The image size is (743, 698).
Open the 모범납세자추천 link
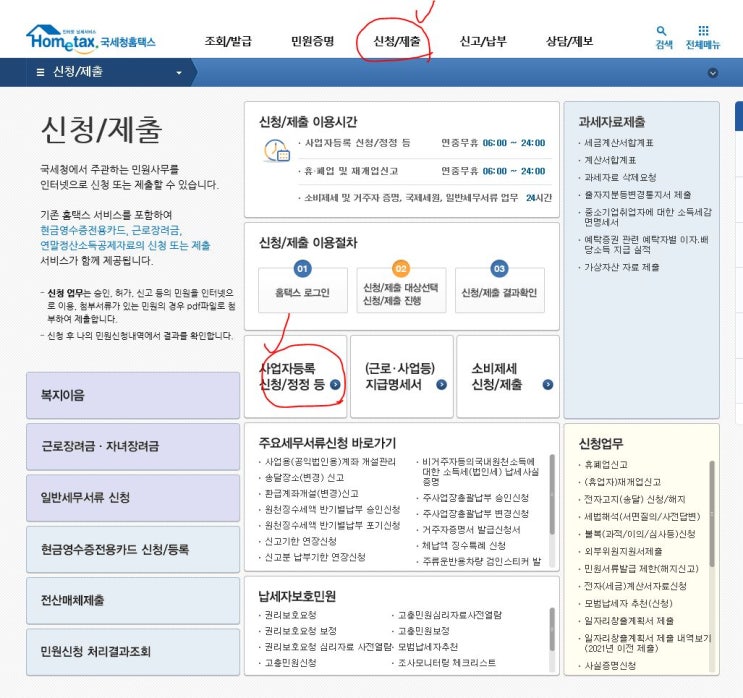(428, 647)
